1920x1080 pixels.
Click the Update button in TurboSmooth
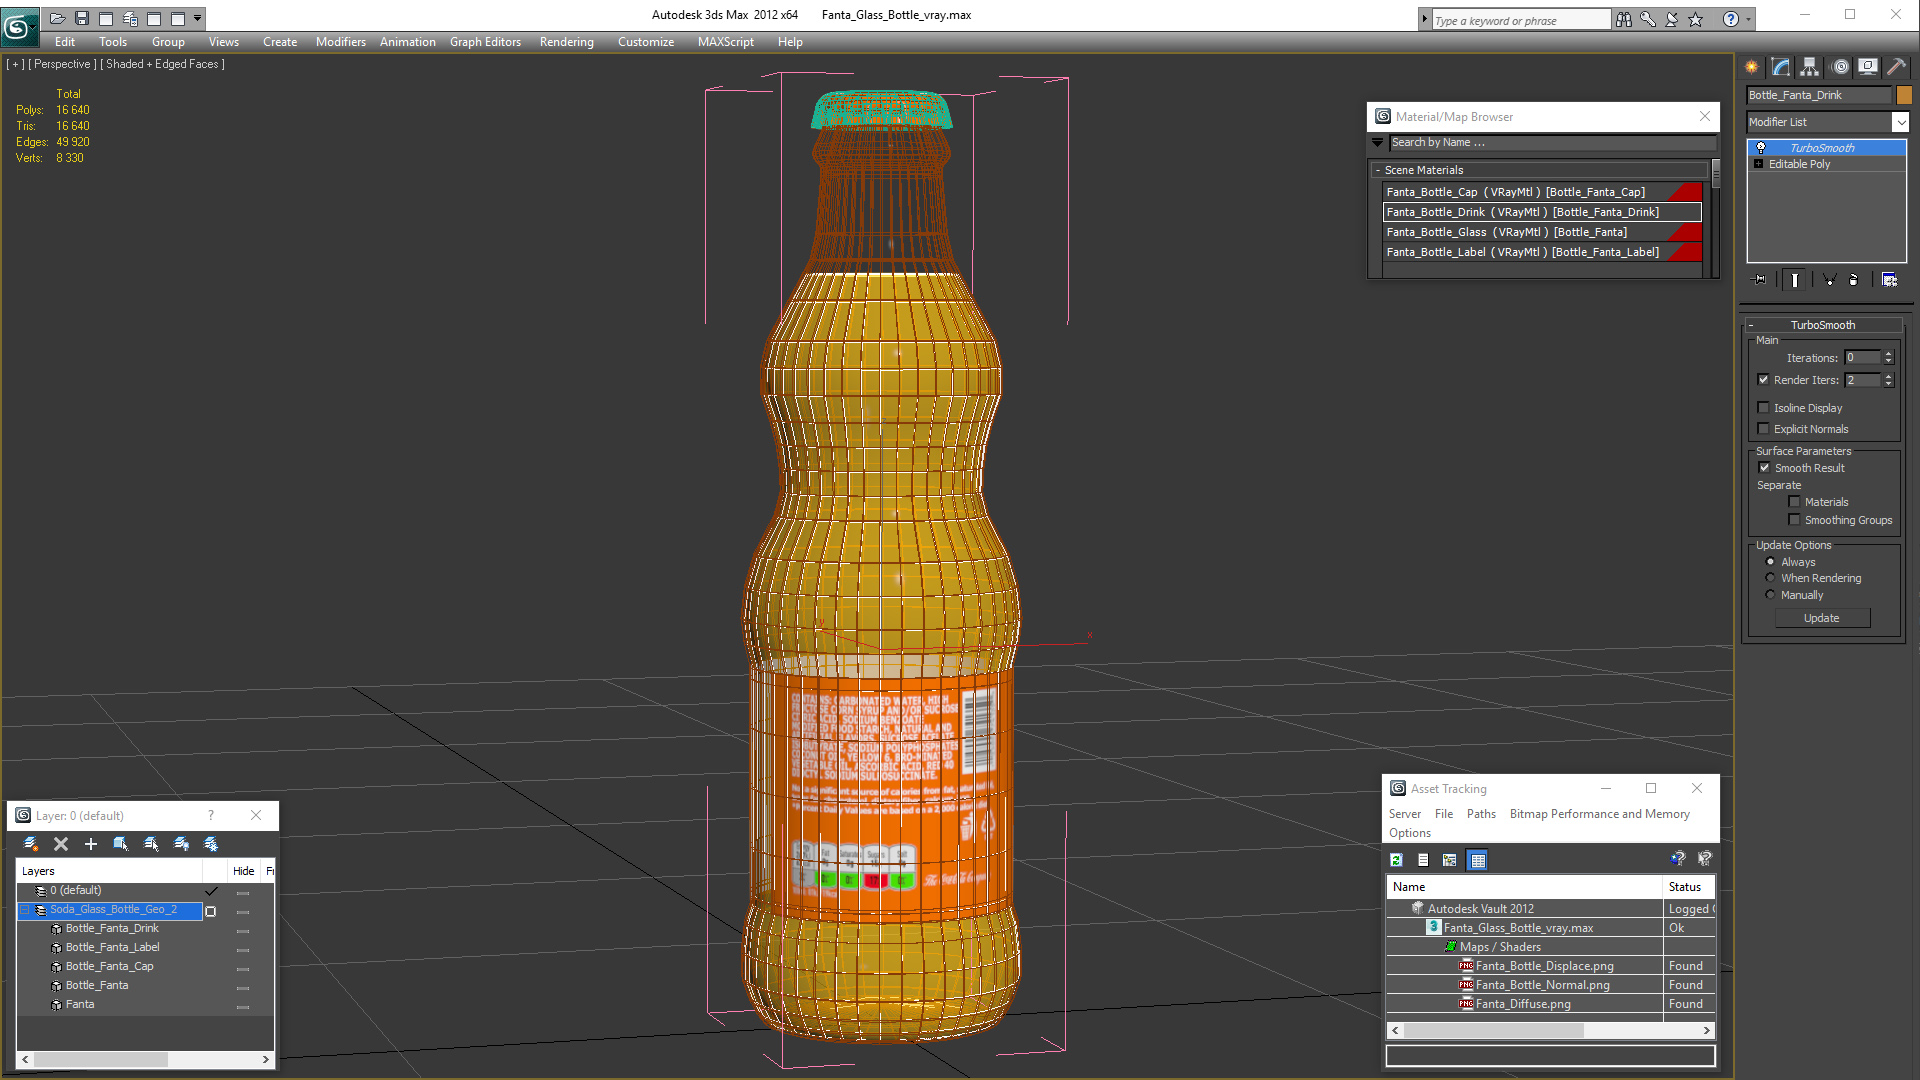pyautogui.click(x=1822, y=618)
